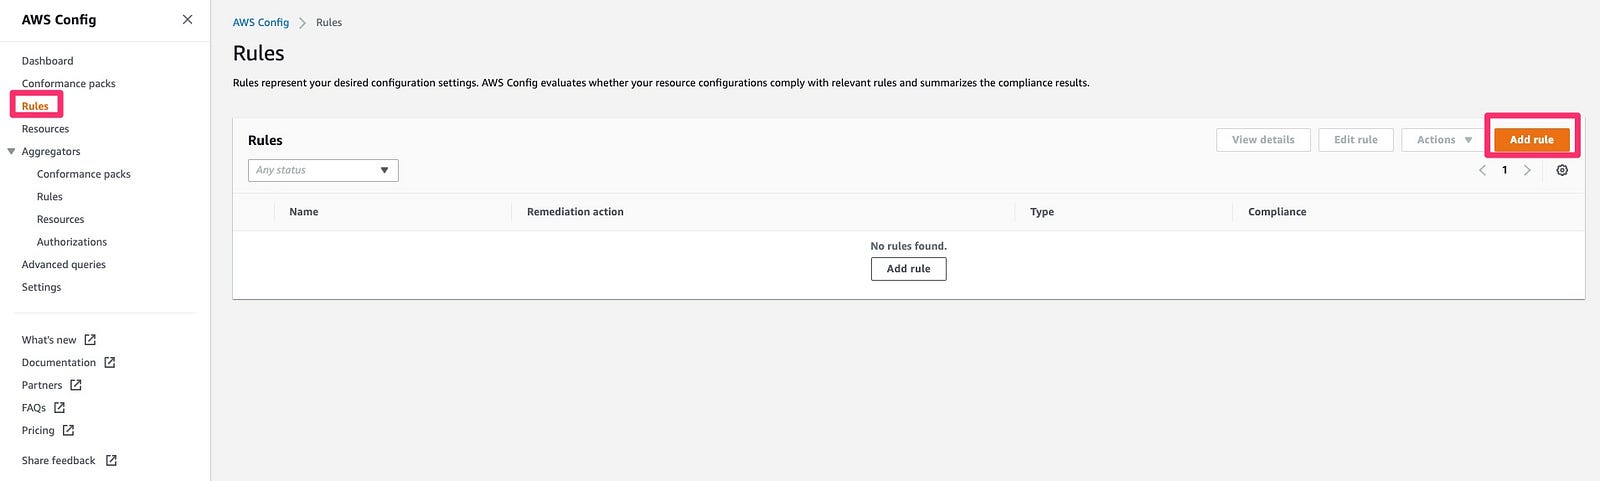
Task: Click Add rule below No rules found
Action: (x=908, y=269)
